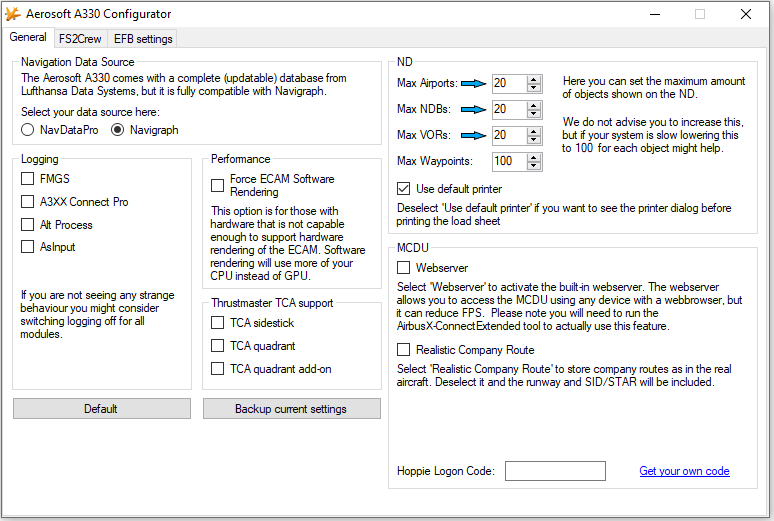Select the General tab

point(28,37)
